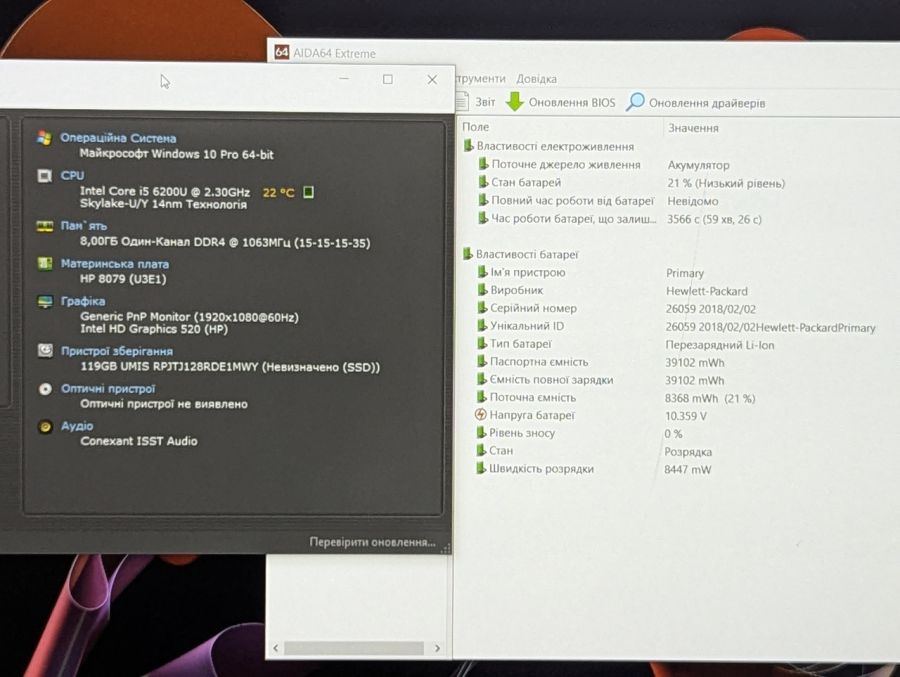Click the icon of Властивості батареї group
The width and height of the screenshot is (900, 677).
pos(468,253)
